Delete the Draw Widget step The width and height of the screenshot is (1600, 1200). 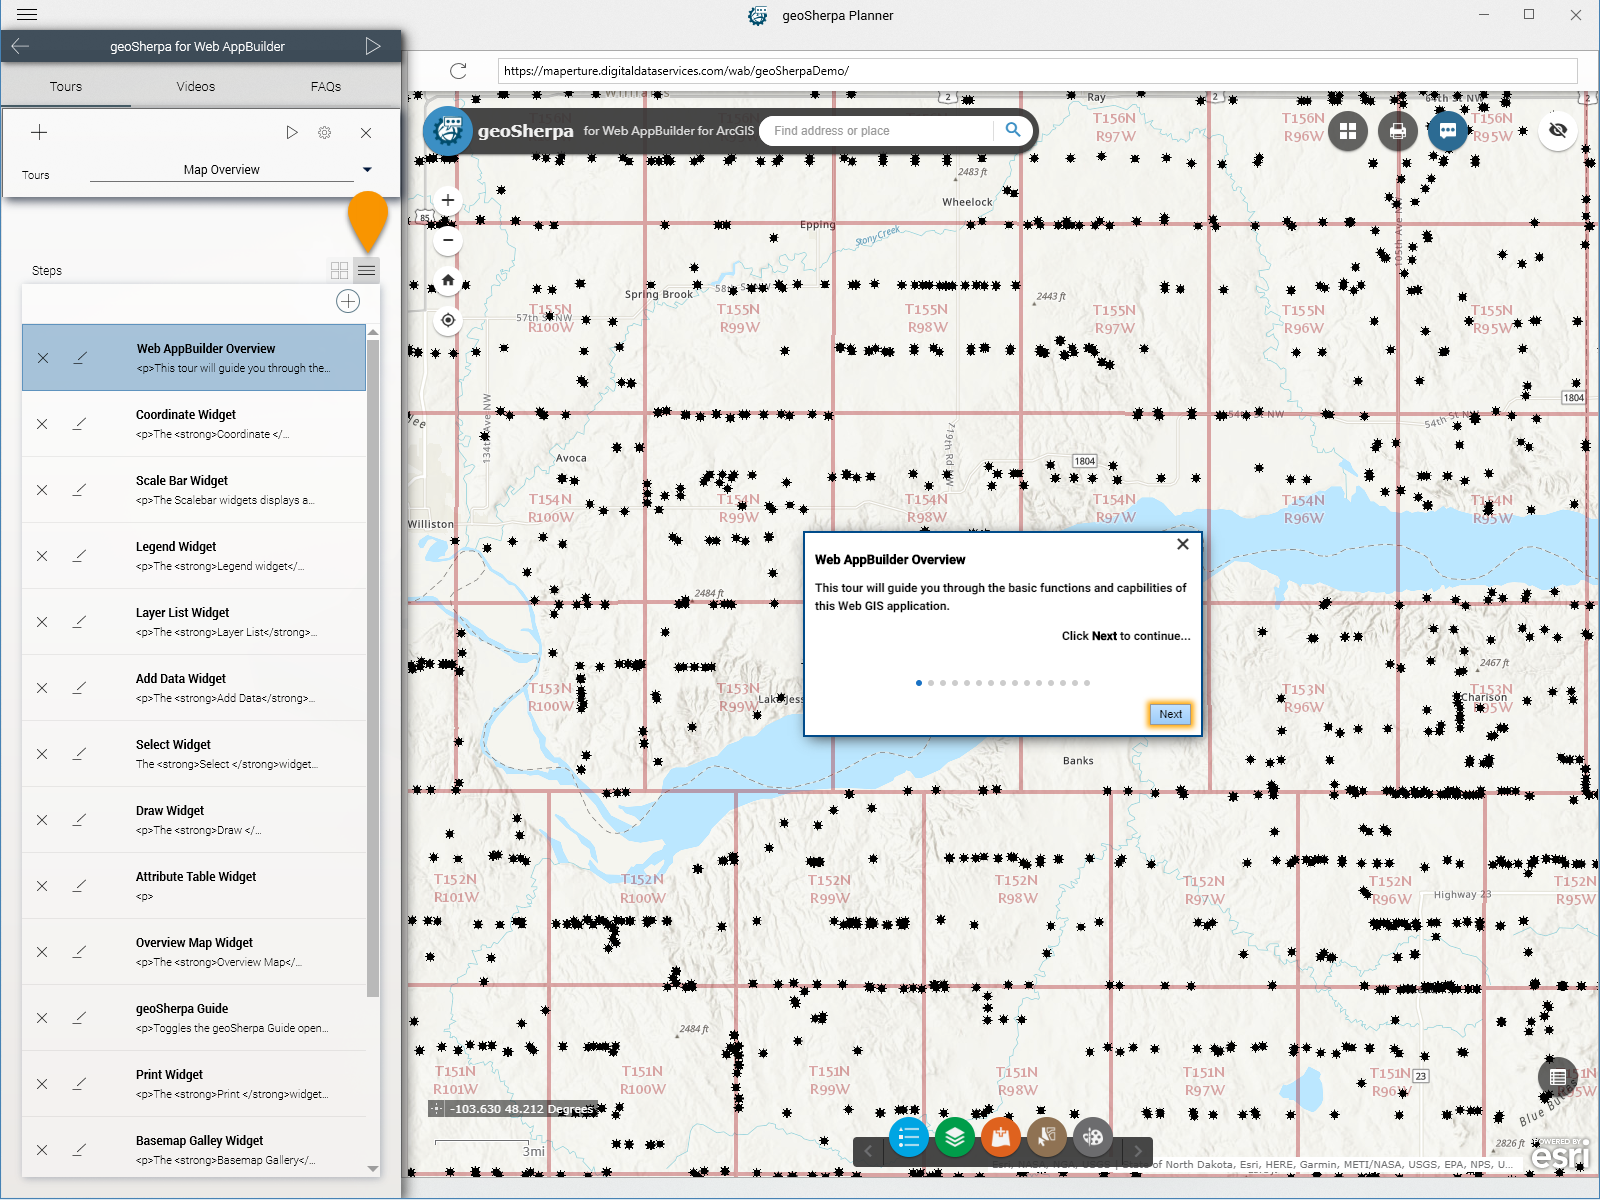click(42, 820)
